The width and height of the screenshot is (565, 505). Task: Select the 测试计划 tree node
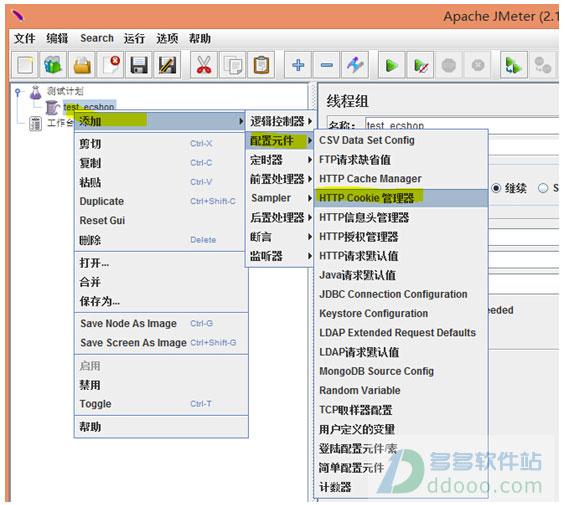pos(65,91)
